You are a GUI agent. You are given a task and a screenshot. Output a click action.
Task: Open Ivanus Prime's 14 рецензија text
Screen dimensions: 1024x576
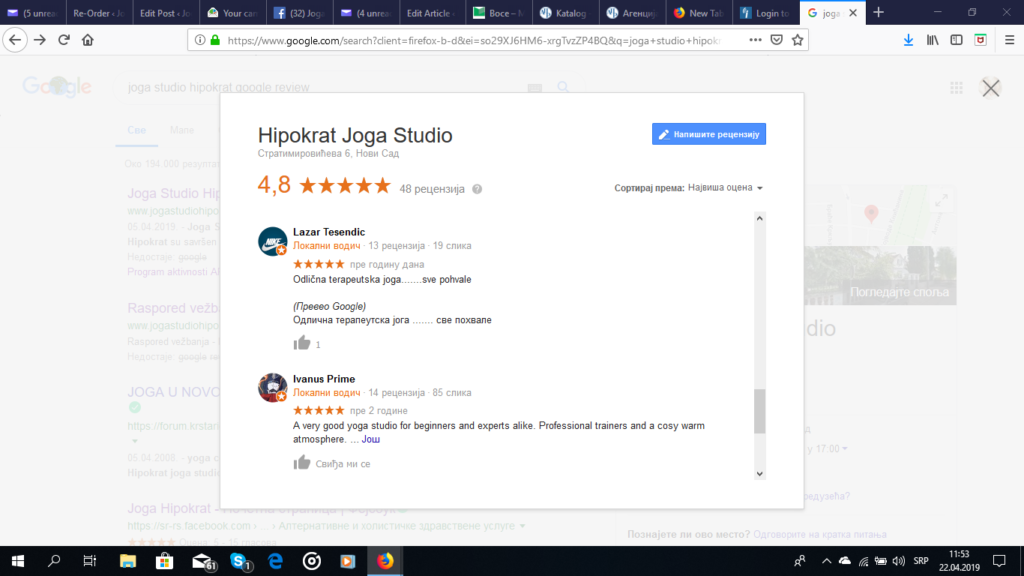[396, 392]
